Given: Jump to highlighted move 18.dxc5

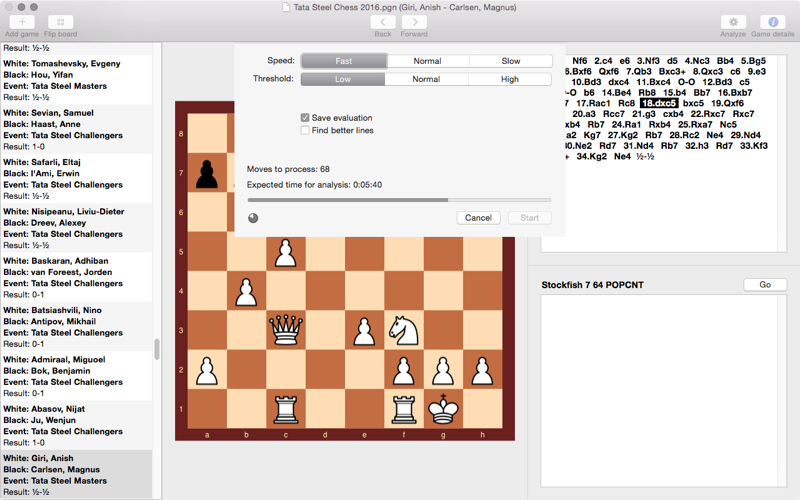Looking at the screenshot, I should pyautogui.click(x=659, y=103).
